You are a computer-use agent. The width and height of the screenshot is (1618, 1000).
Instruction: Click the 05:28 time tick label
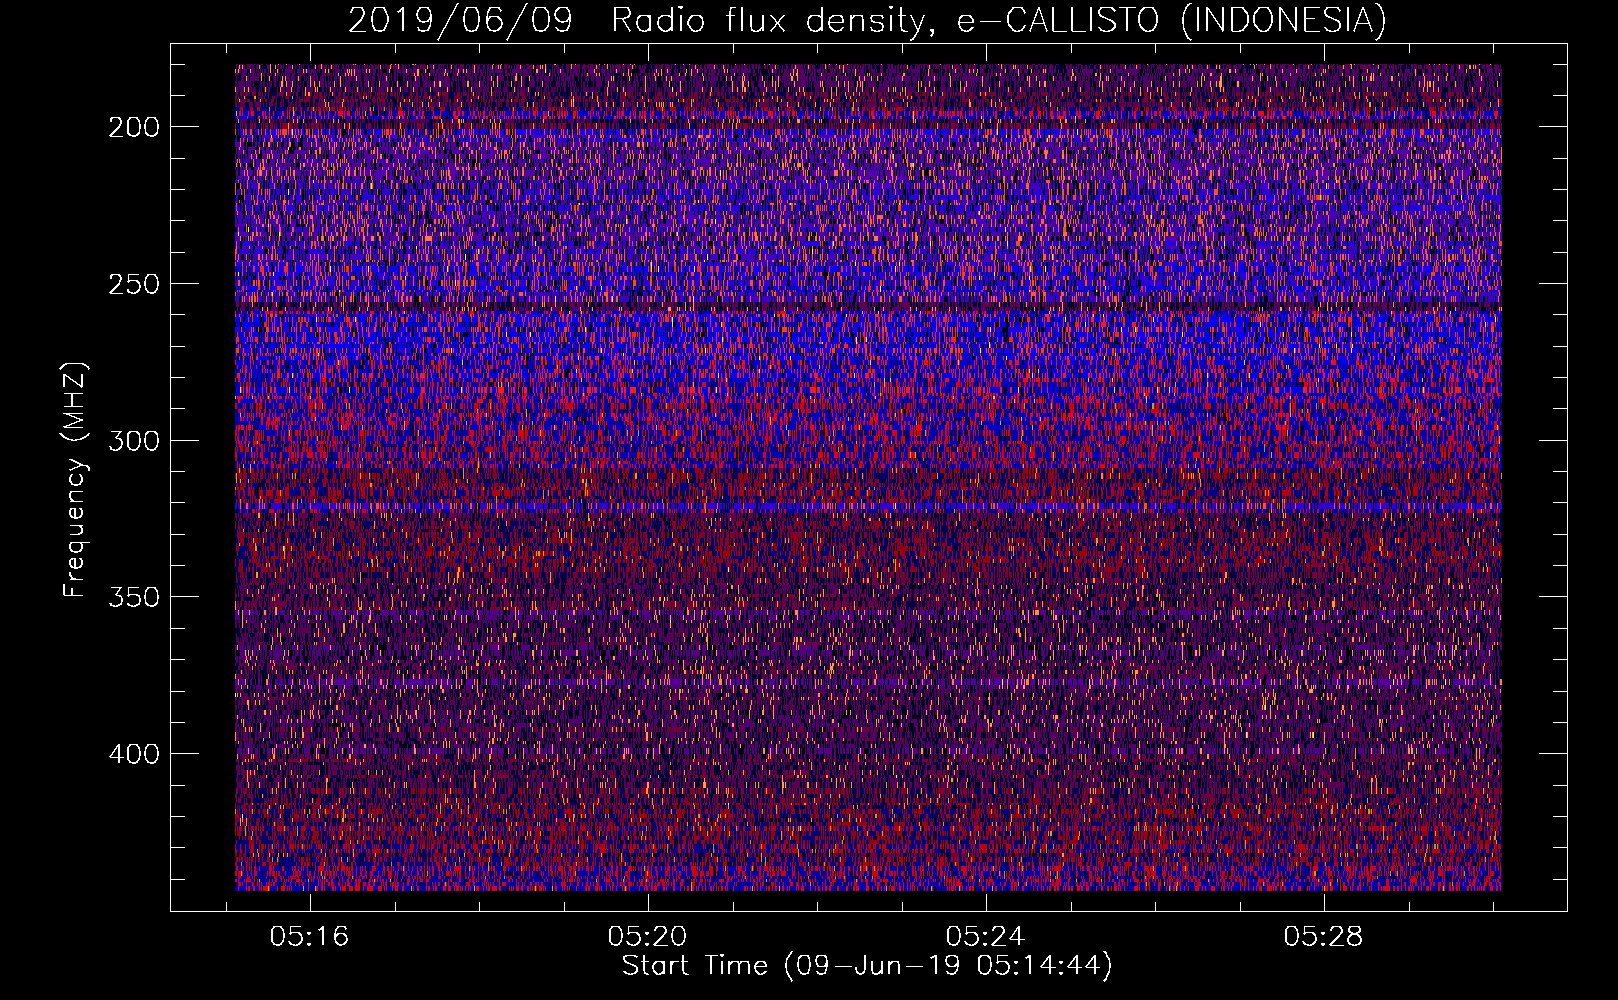pyautogui.click(x=1323, y=937)
